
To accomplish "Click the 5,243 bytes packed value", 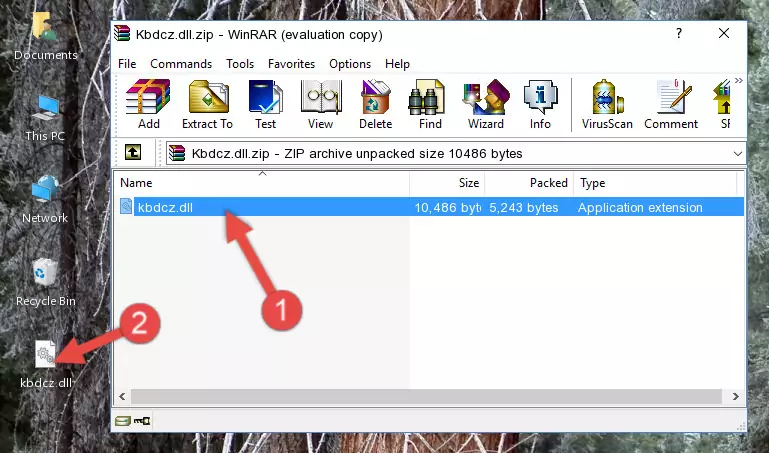I will pyautogui.click(x=523, y=208).
